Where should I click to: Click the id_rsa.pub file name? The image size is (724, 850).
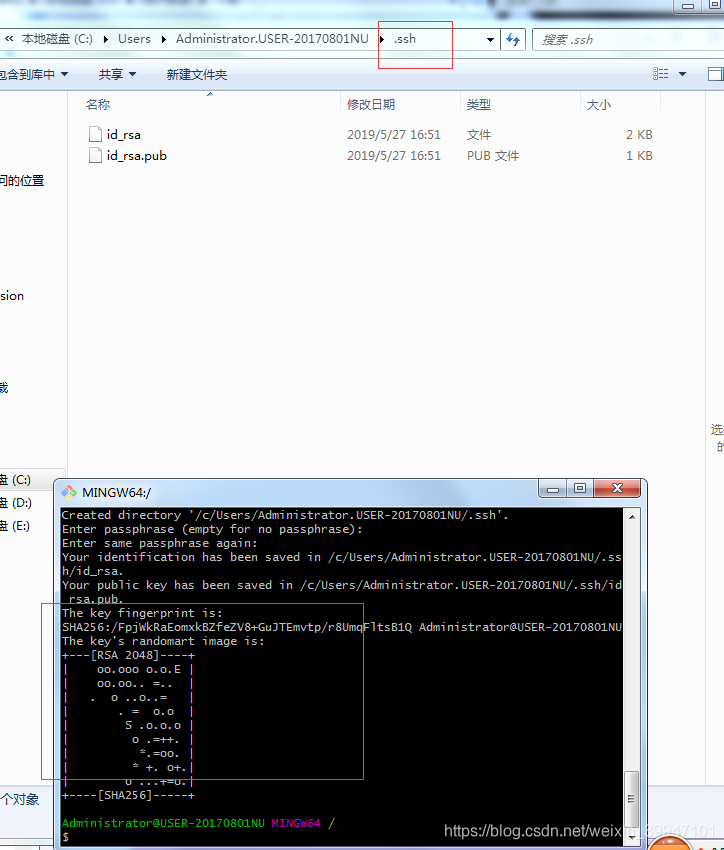tap(137, 156)
